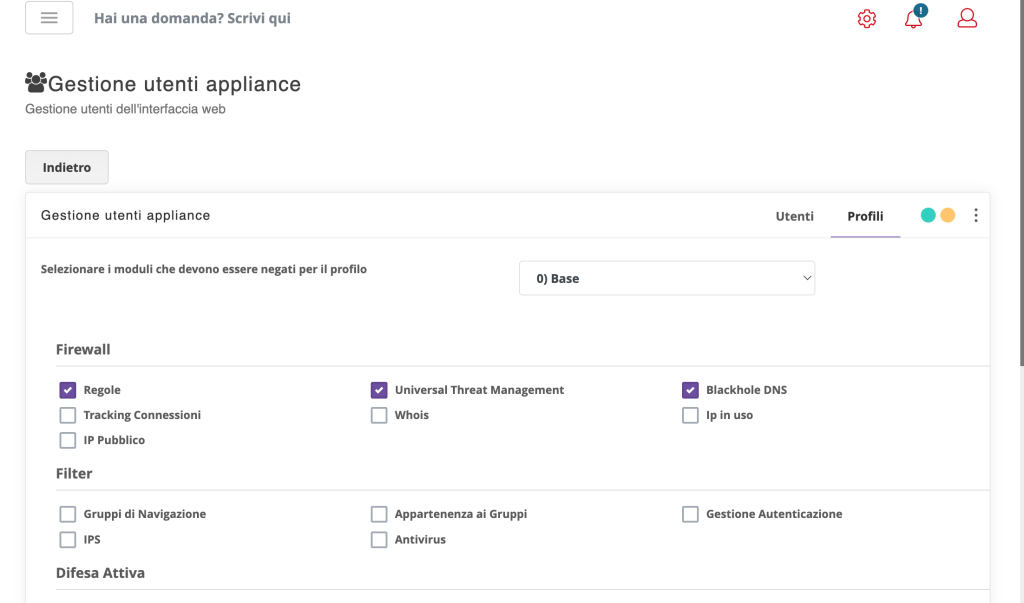Open the user account icon

(965, 18)
